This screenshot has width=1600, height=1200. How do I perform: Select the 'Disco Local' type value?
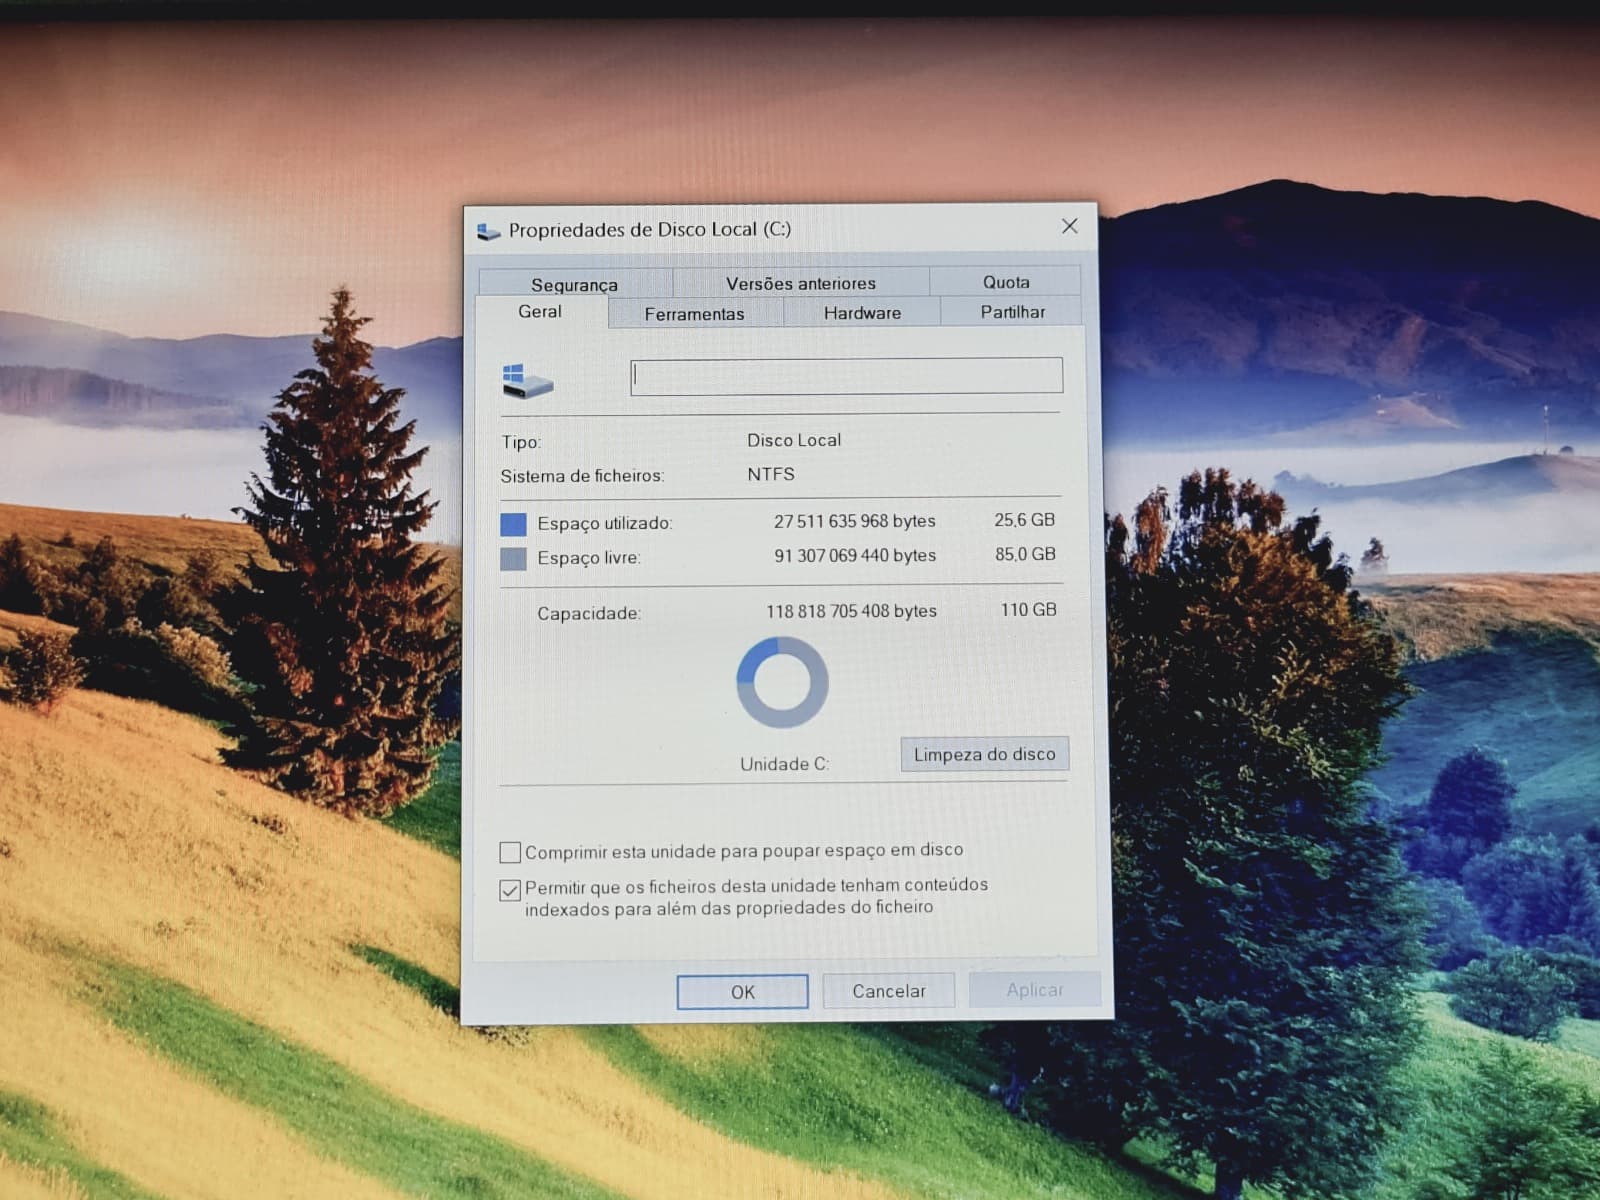[x=794, y=440]
